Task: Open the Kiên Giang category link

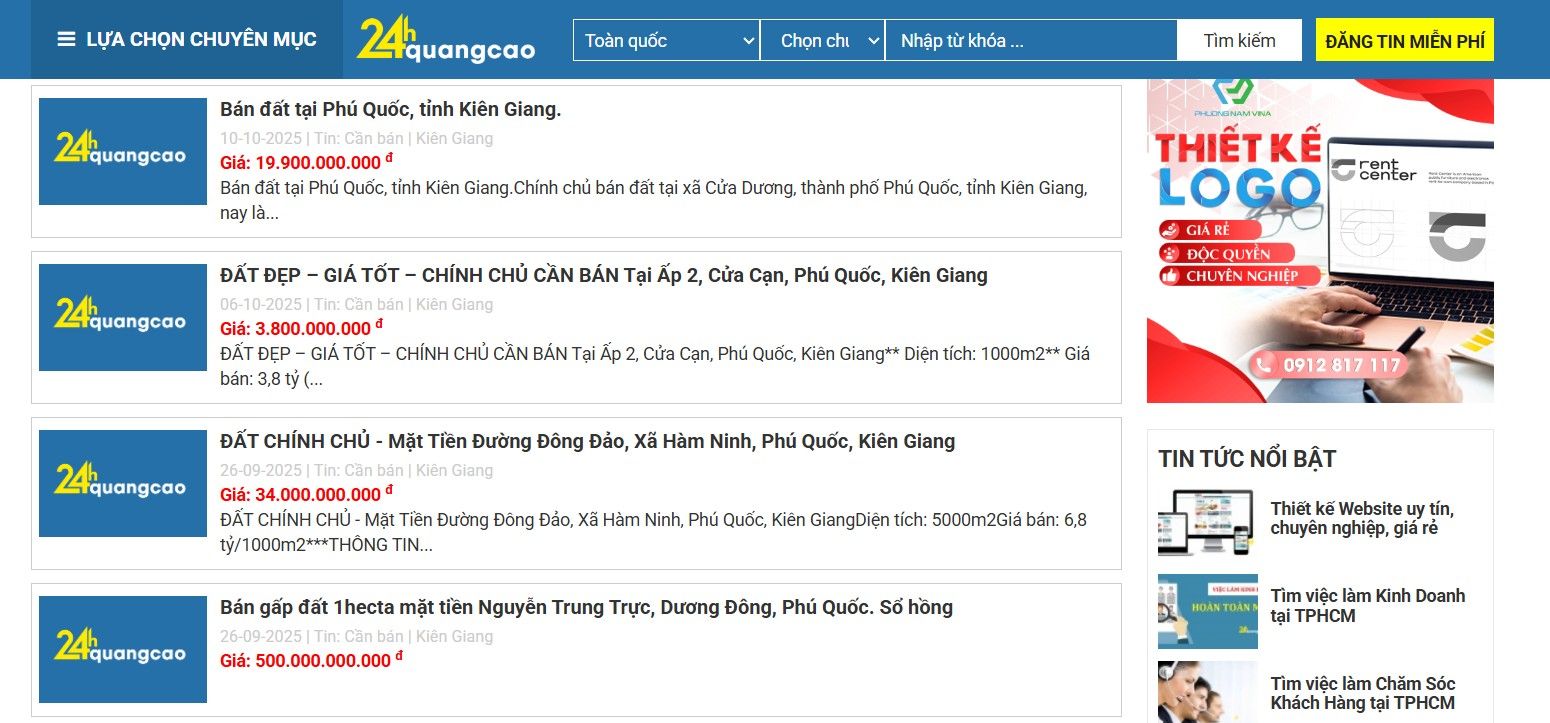Action: [x=455, y=138]
